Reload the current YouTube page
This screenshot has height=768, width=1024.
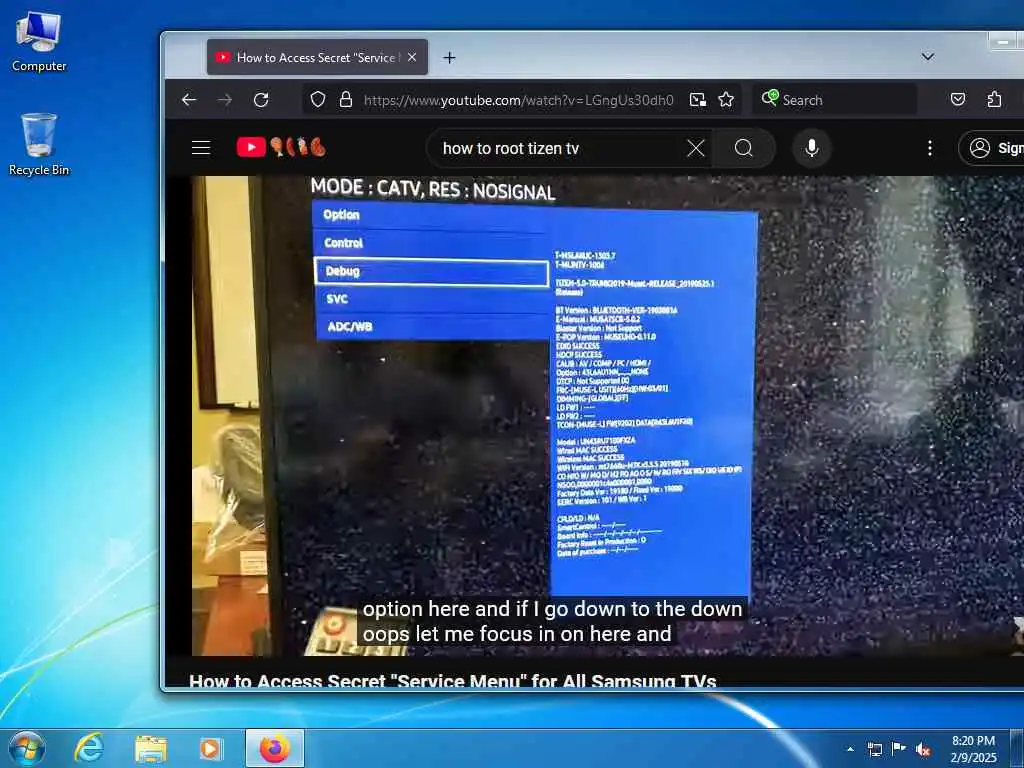[x=261, y=99]
